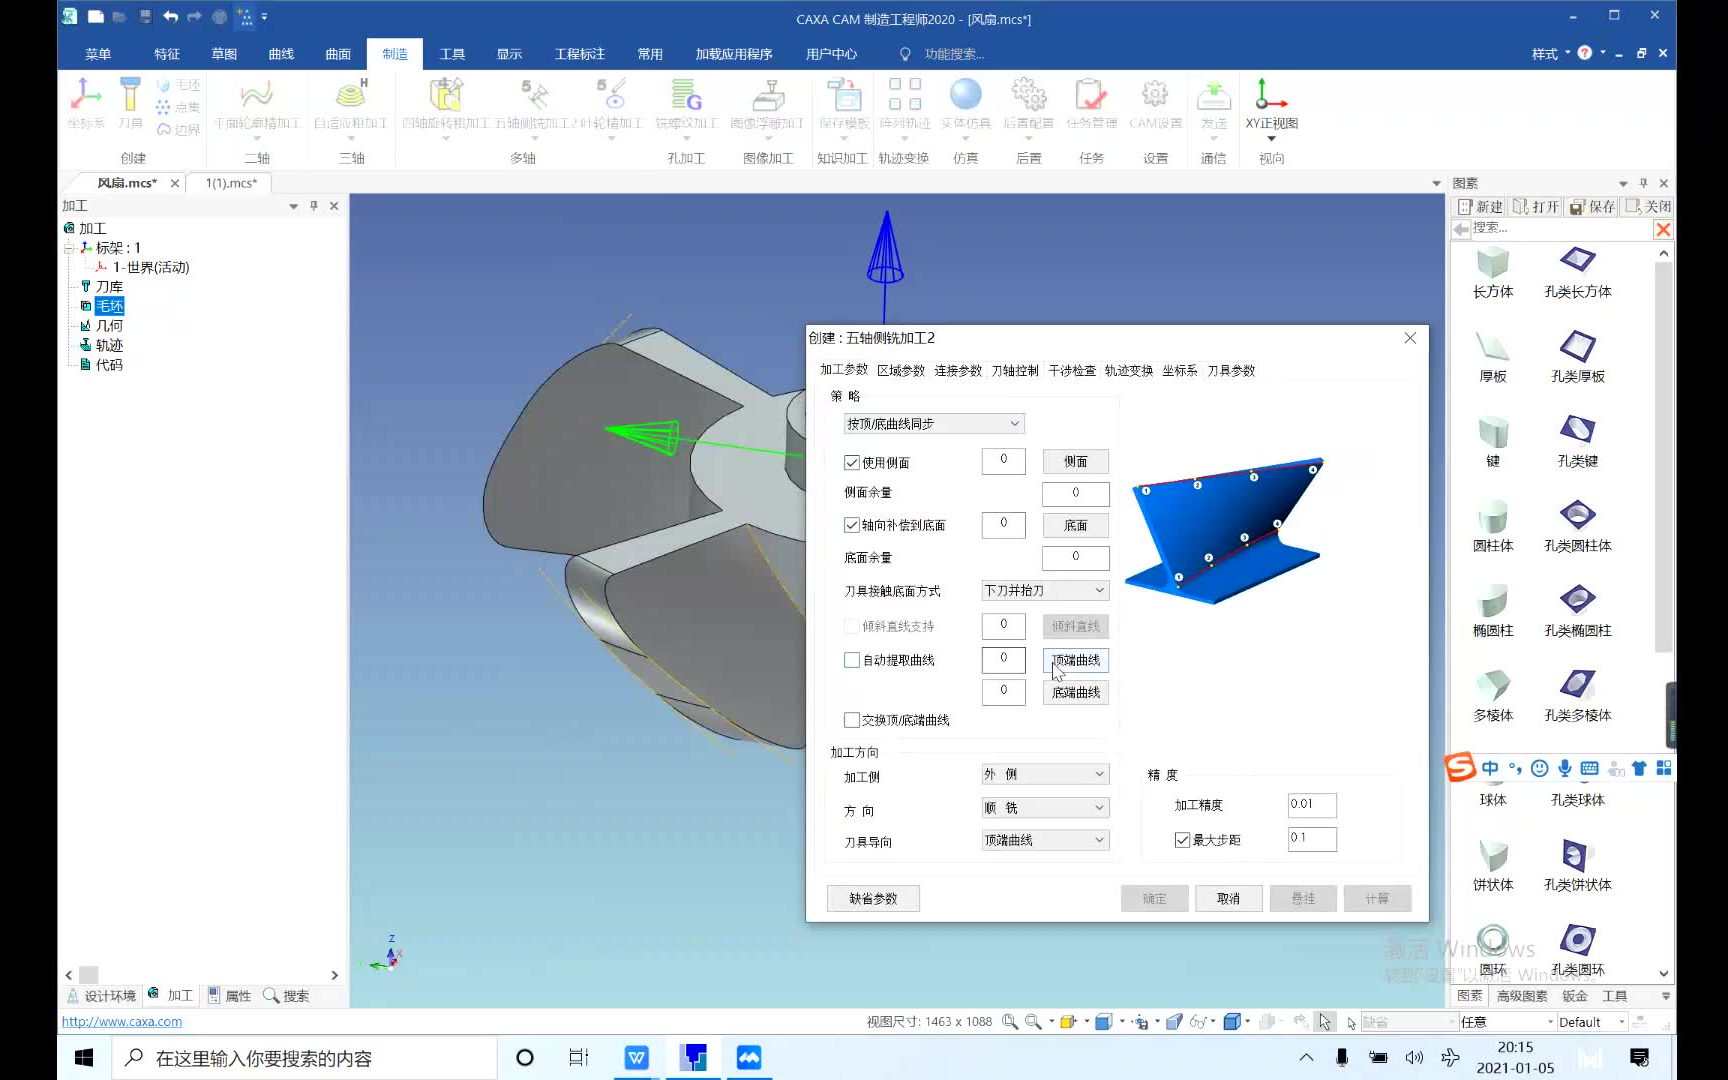
Task: Click the 保存模板 knowledge machining icon
Action: pyautogui.click(x=844, y=104)
